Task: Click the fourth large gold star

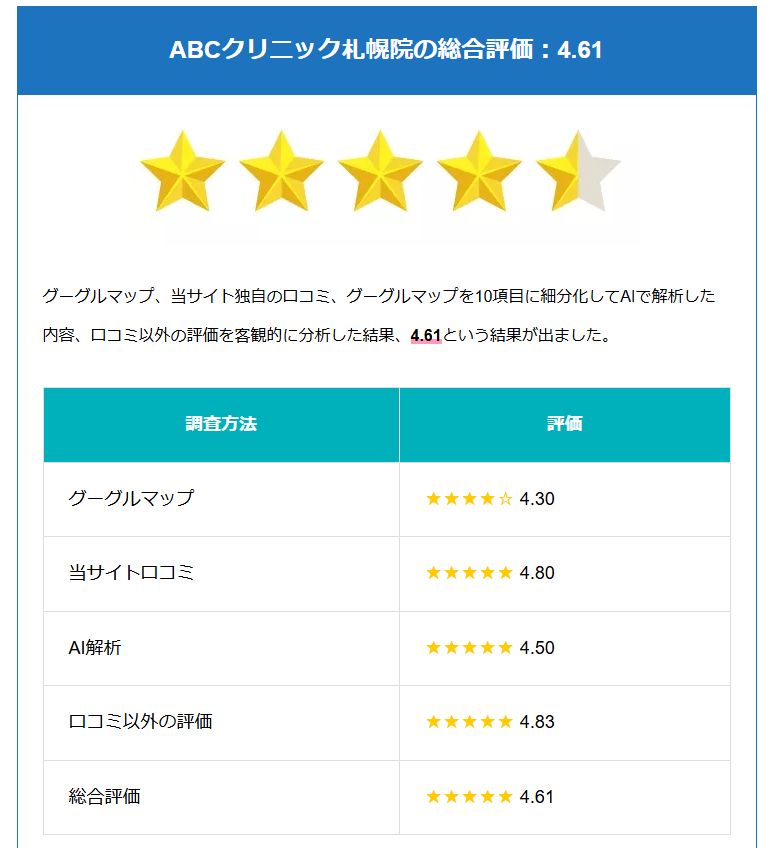Action: 479,171
